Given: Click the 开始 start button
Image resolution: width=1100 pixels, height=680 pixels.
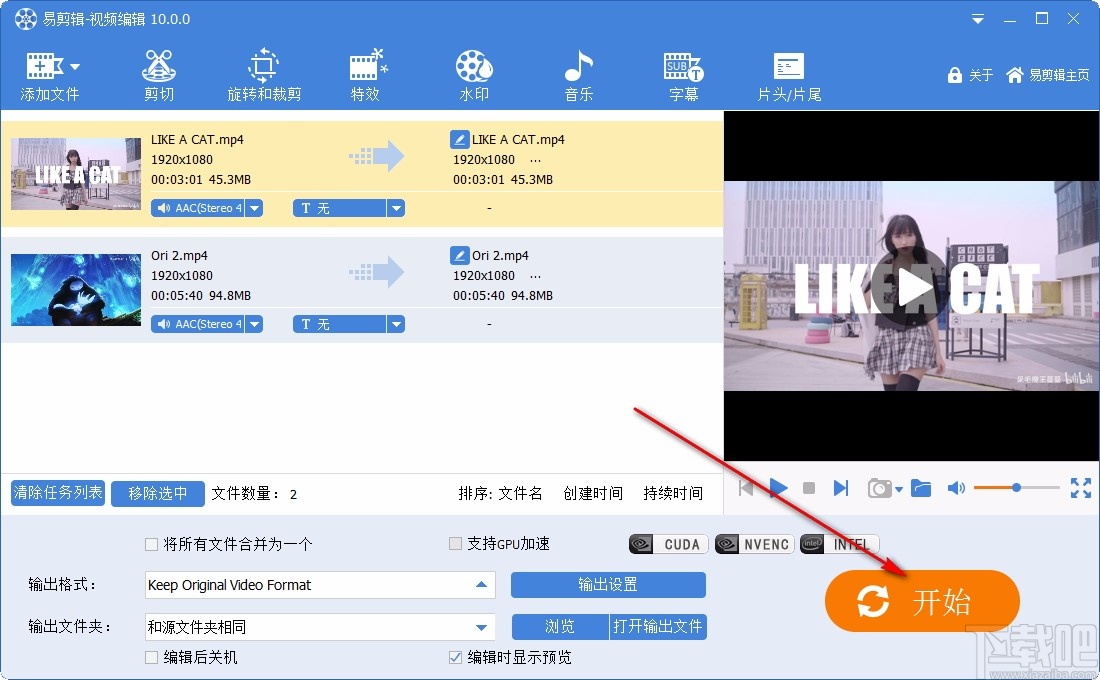Looking at the screenshot, I should tap(921, 601).
